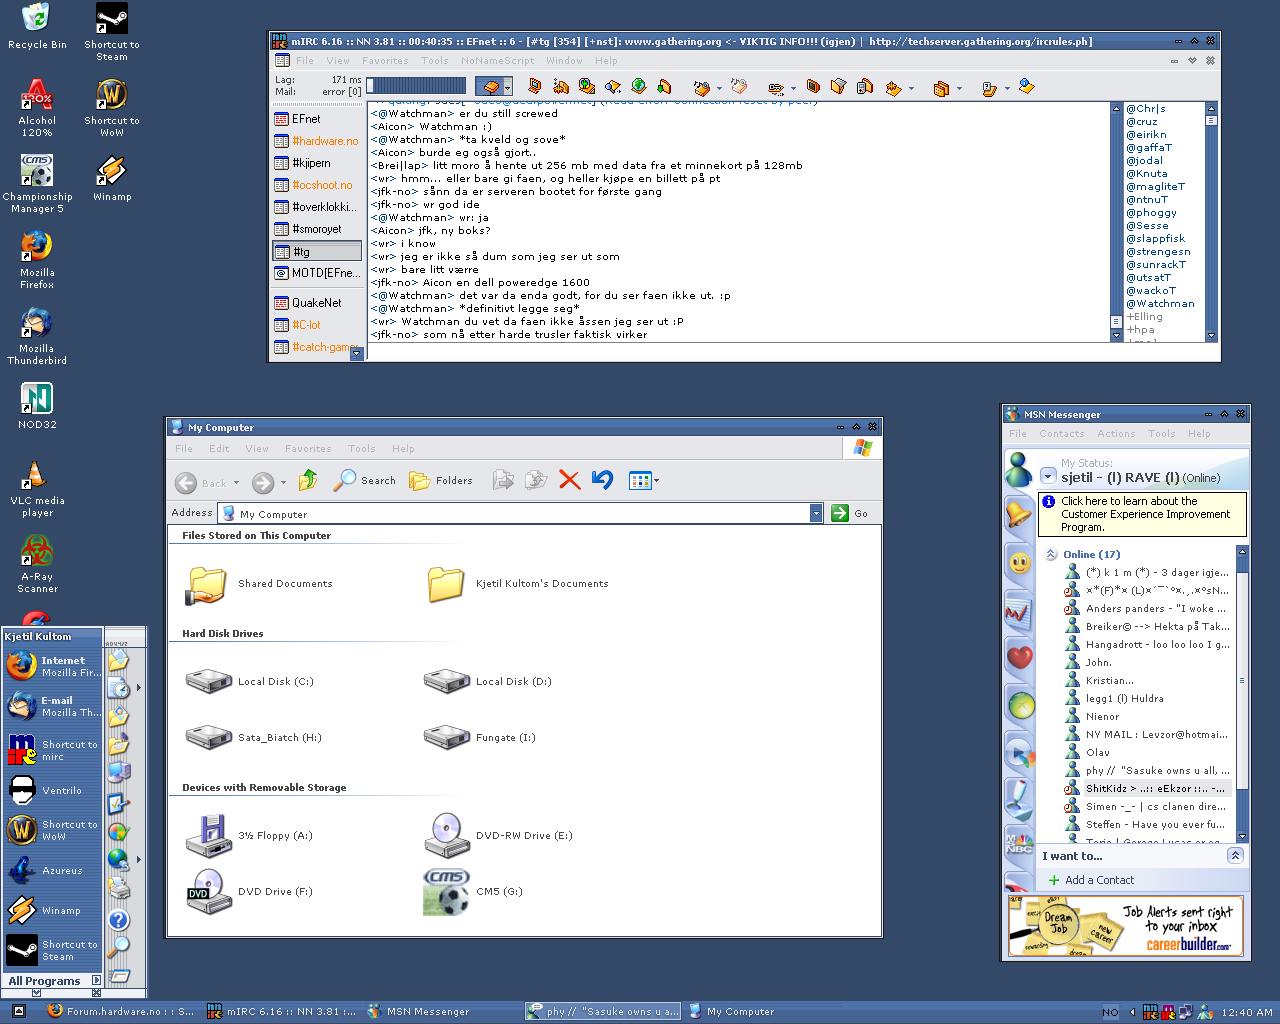
Task: Select user @Watchman in mIRC nick list
Action: click(x=1160, y=304)
